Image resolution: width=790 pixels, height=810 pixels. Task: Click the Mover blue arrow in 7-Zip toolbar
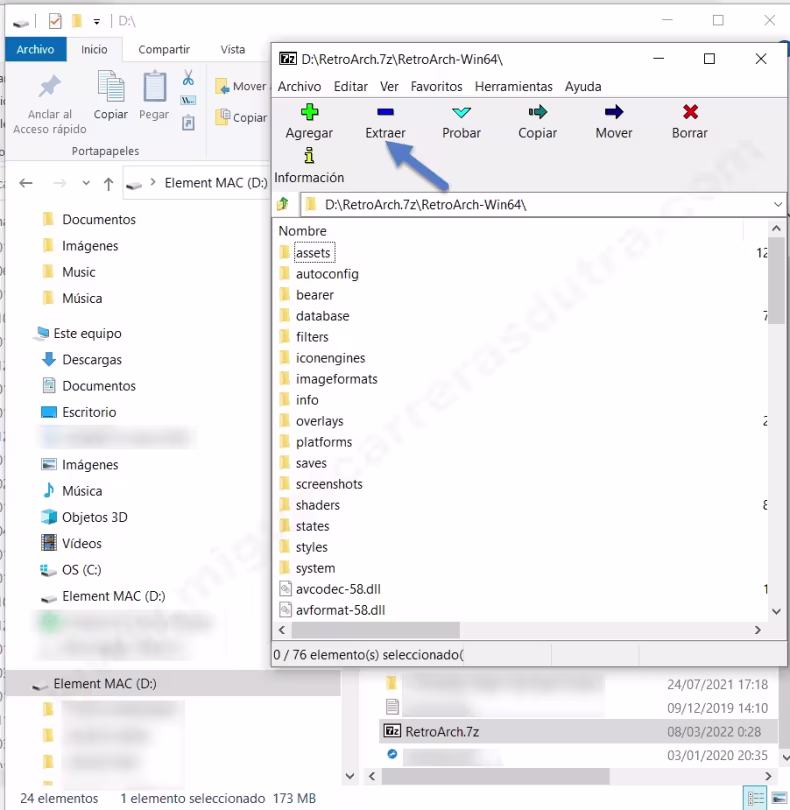pyautogui.click(x=614, y=112)
